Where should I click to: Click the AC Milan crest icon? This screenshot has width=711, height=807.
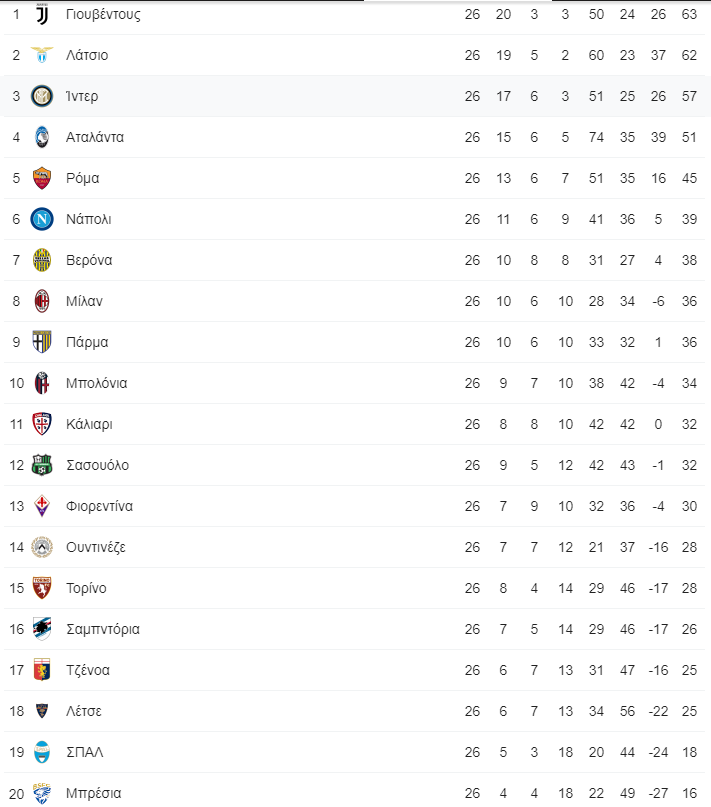(42, 301)
